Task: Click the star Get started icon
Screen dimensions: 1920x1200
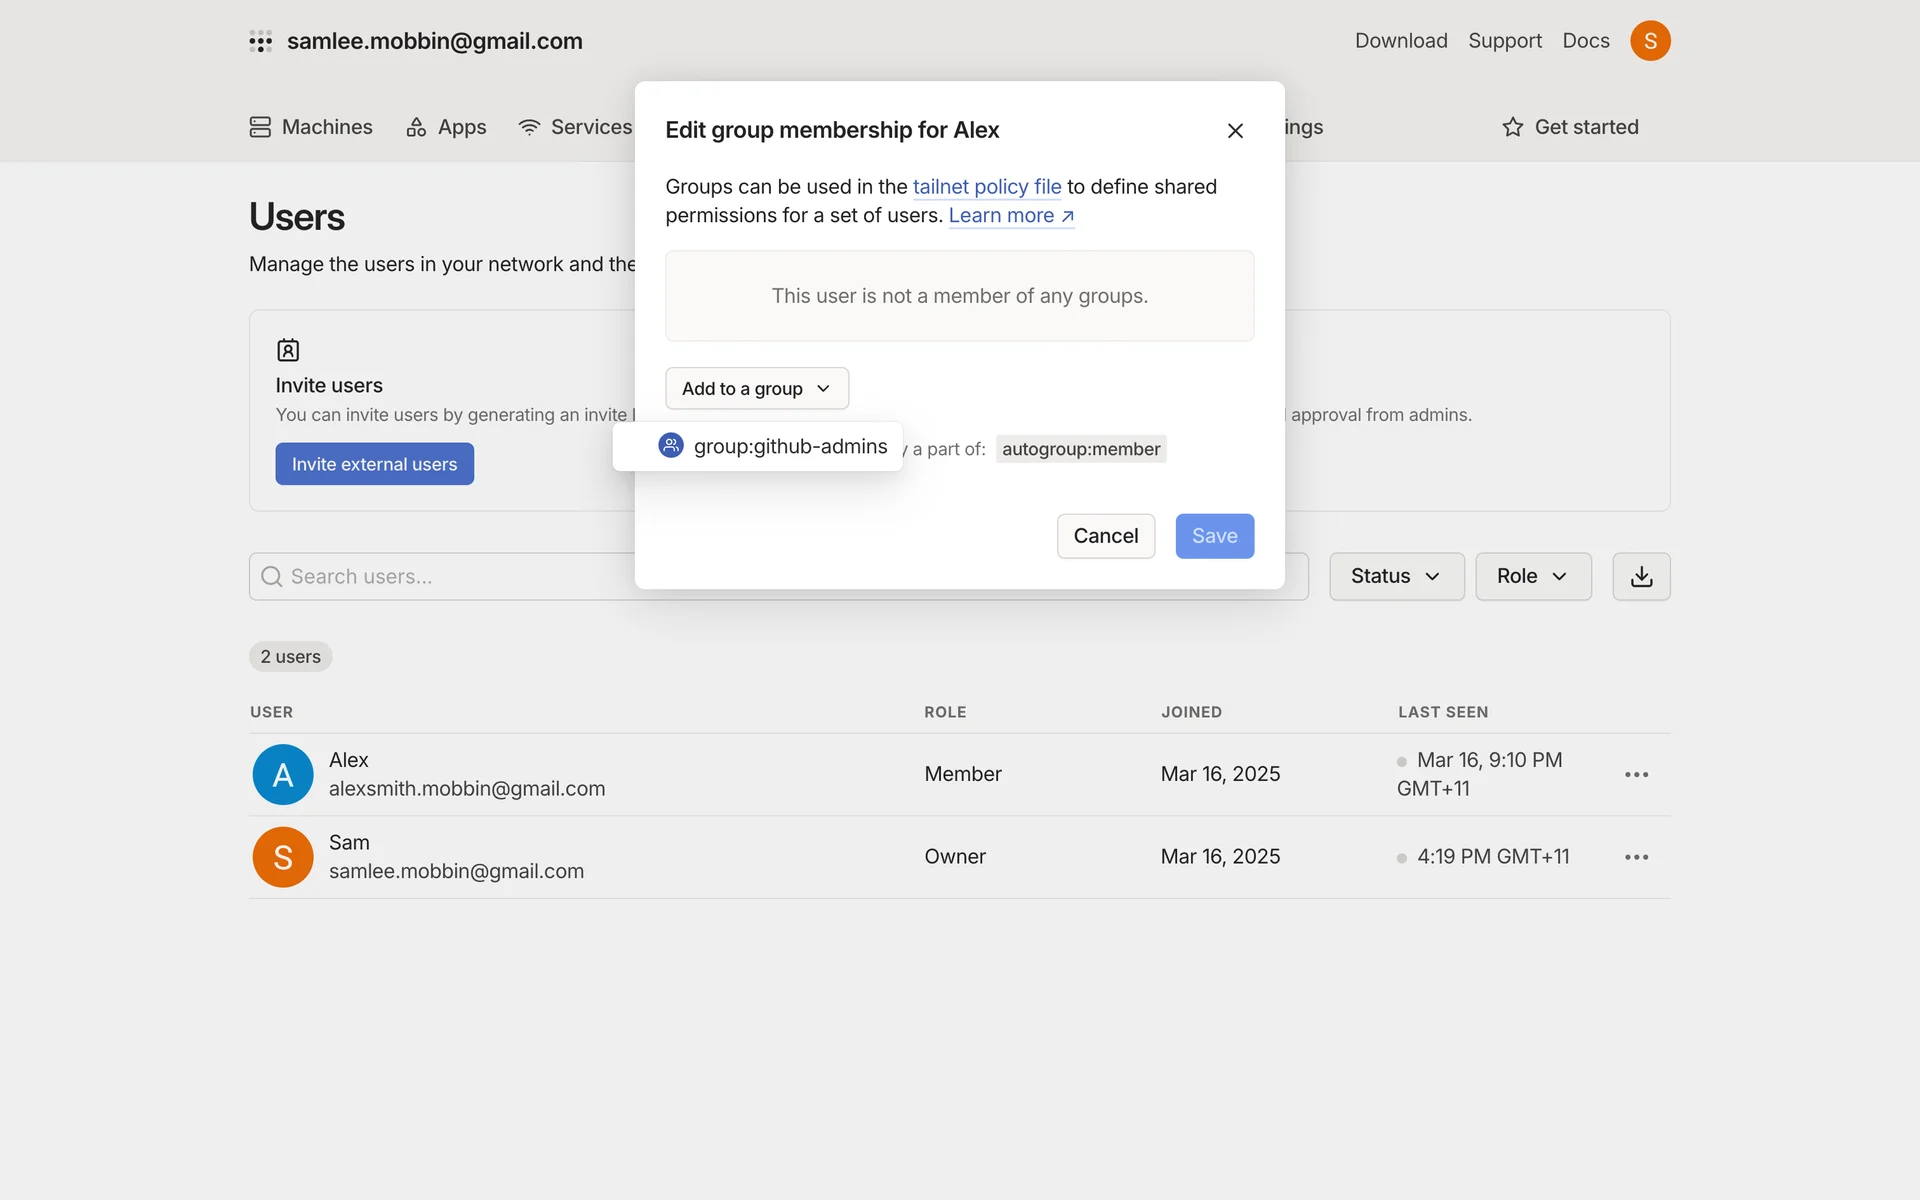Action: [x=1512, y=127]
